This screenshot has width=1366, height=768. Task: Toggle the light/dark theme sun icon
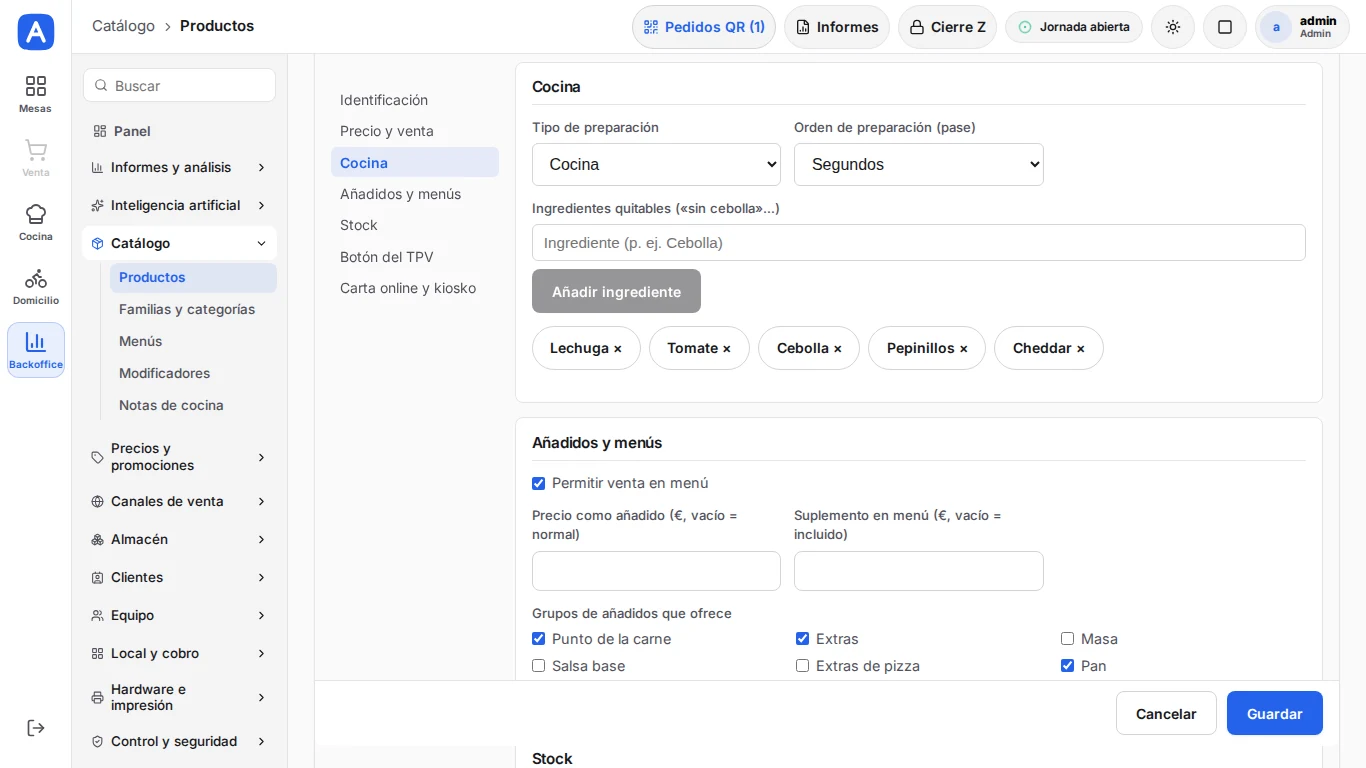1173,27
